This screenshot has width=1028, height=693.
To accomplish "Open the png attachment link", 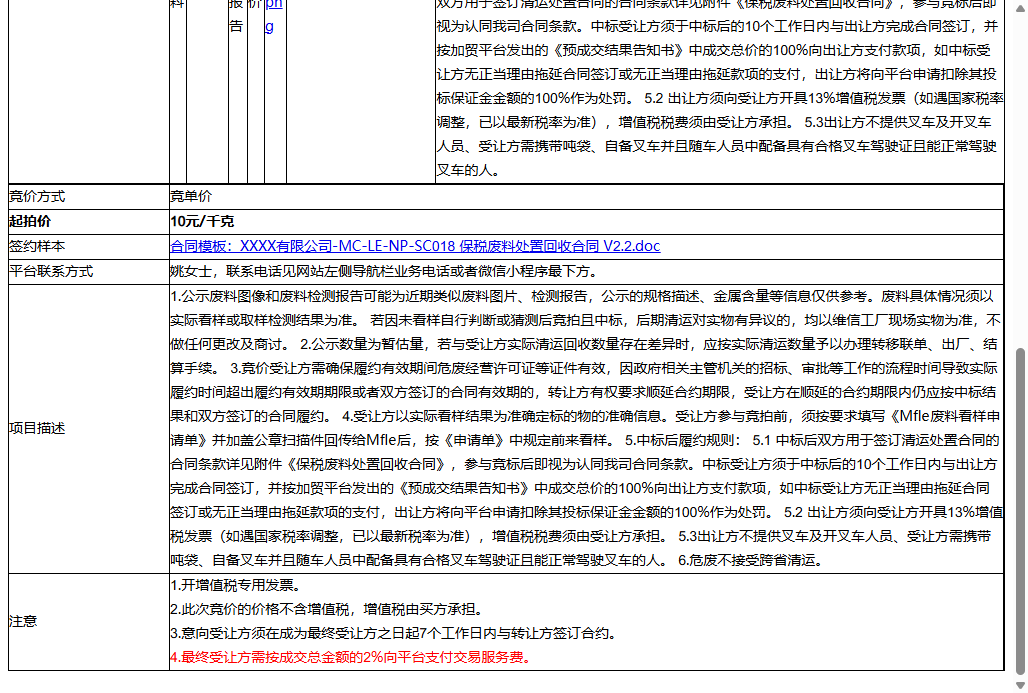I will pos(274,14).
